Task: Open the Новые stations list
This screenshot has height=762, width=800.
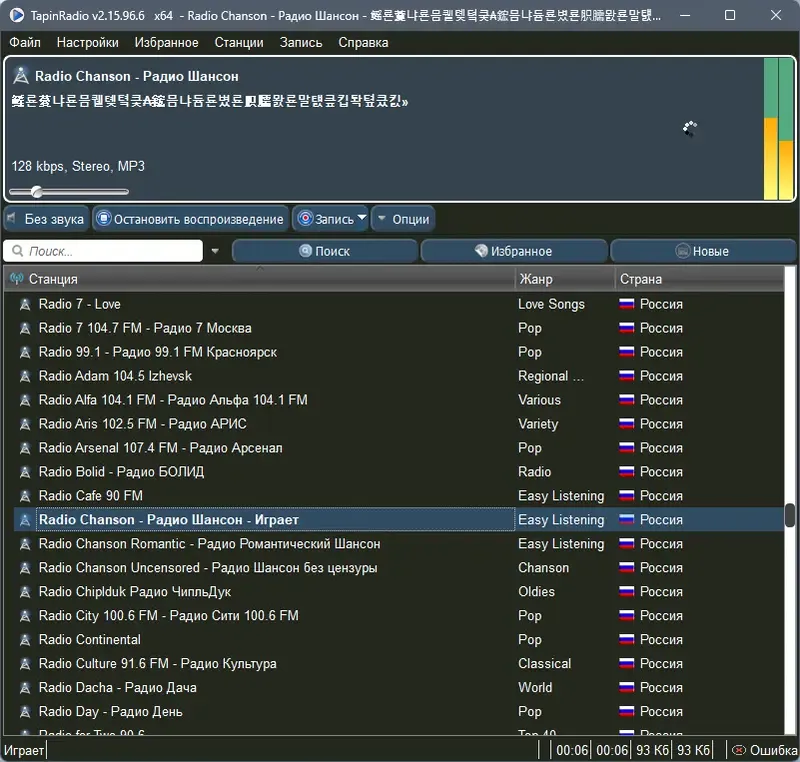Action: [x=703, y=251]
